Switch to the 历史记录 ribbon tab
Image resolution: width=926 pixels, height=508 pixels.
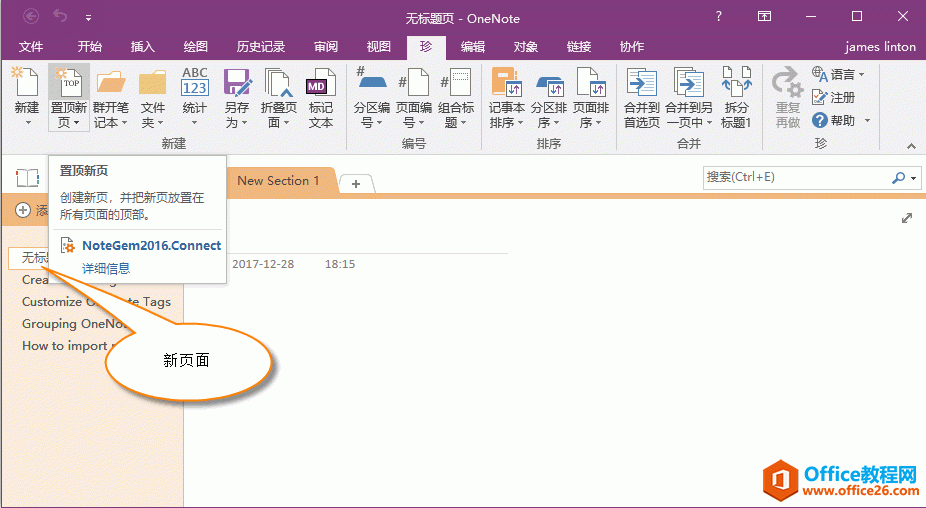pos(261,47)
